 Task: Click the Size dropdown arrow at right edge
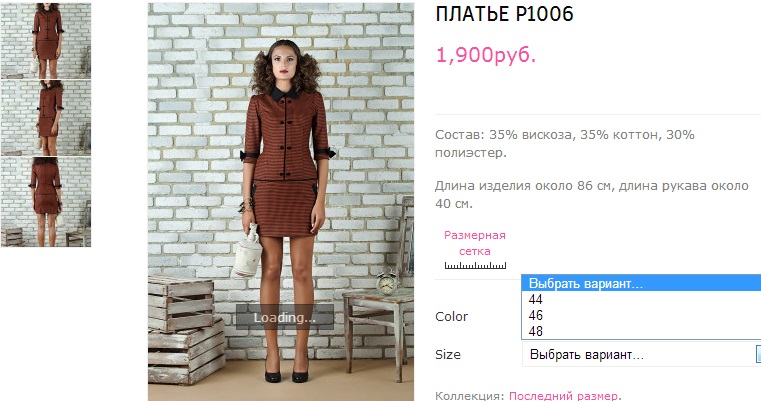[758, 354]
